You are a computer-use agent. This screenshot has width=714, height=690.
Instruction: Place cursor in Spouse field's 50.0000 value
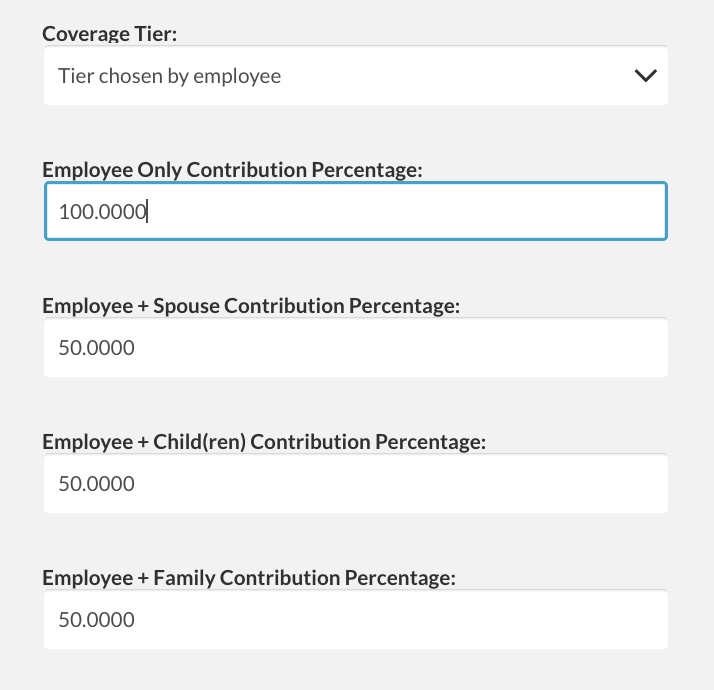pos(97,348)
